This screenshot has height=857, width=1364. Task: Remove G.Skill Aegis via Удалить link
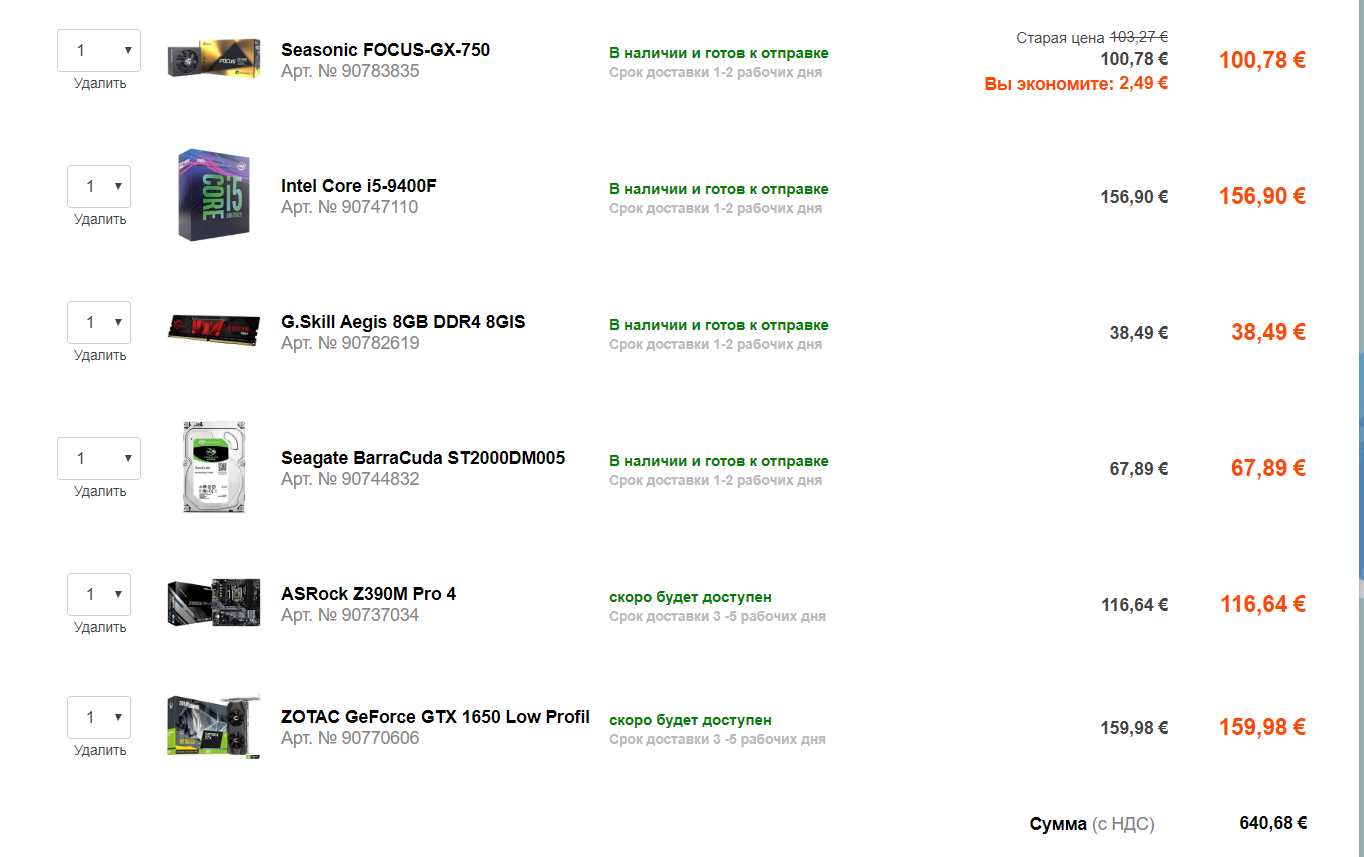click(x=100, y=356)
